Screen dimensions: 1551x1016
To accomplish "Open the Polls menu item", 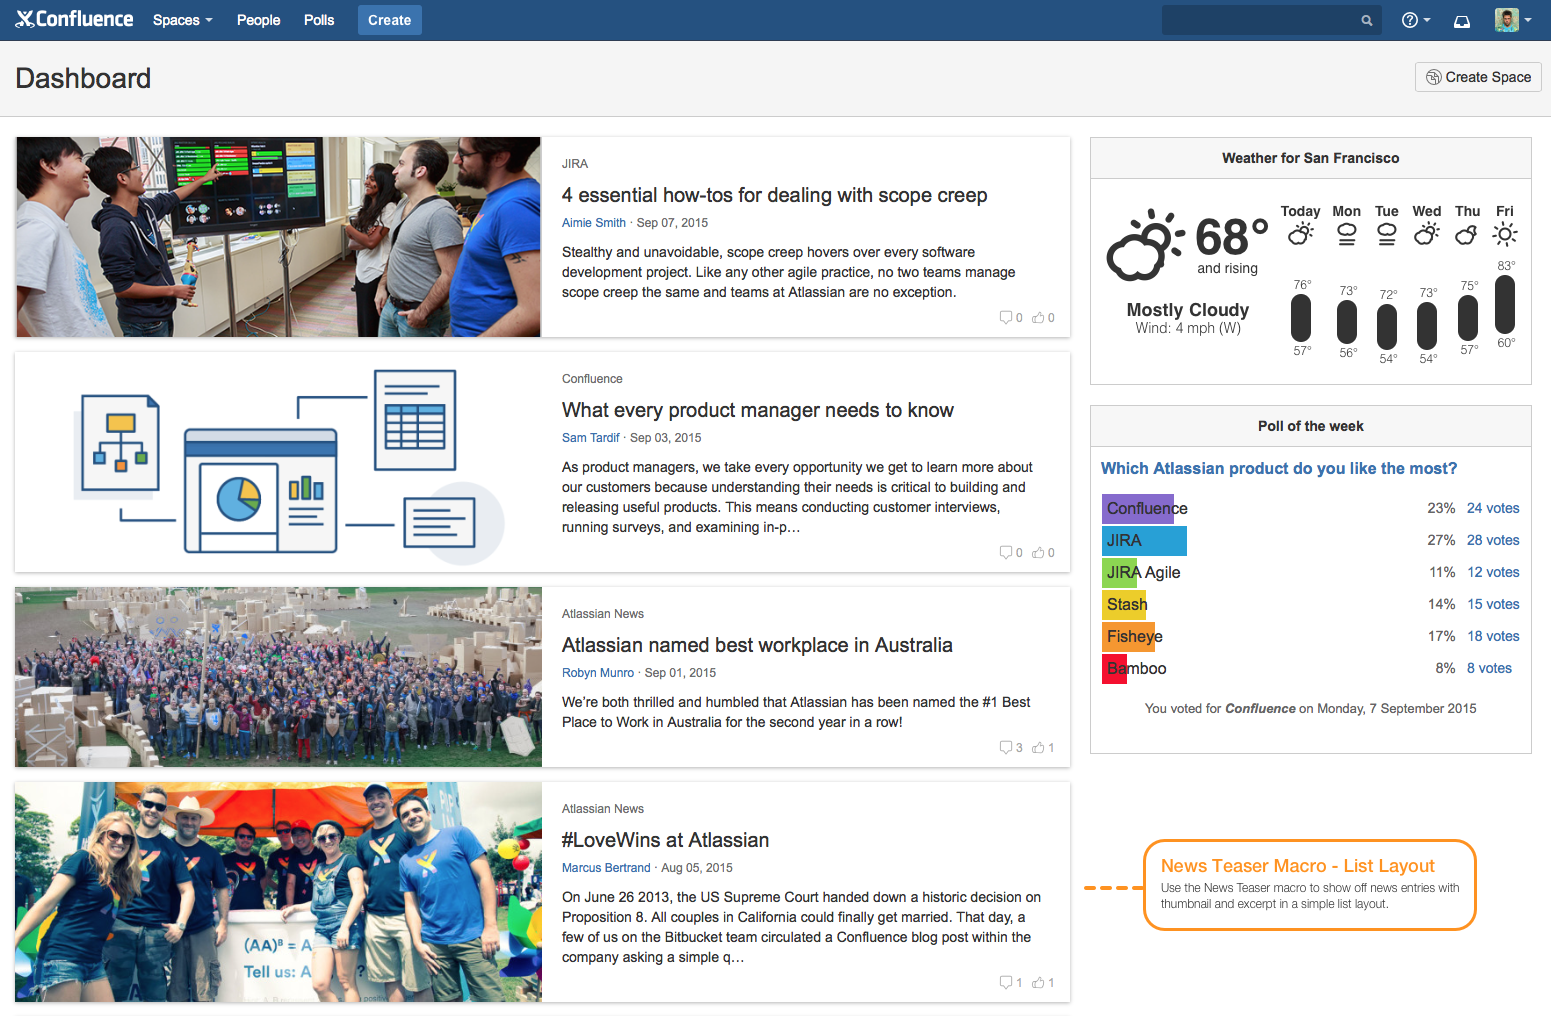I will (319, 20).
